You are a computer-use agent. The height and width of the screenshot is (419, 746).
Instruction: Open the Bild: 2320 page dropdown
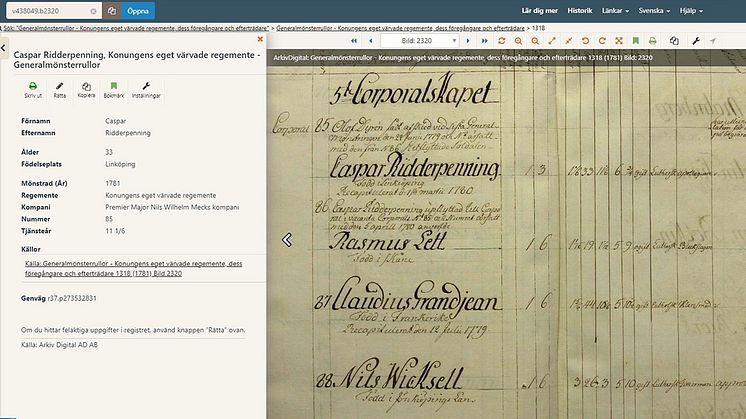[x=422, y=41]
